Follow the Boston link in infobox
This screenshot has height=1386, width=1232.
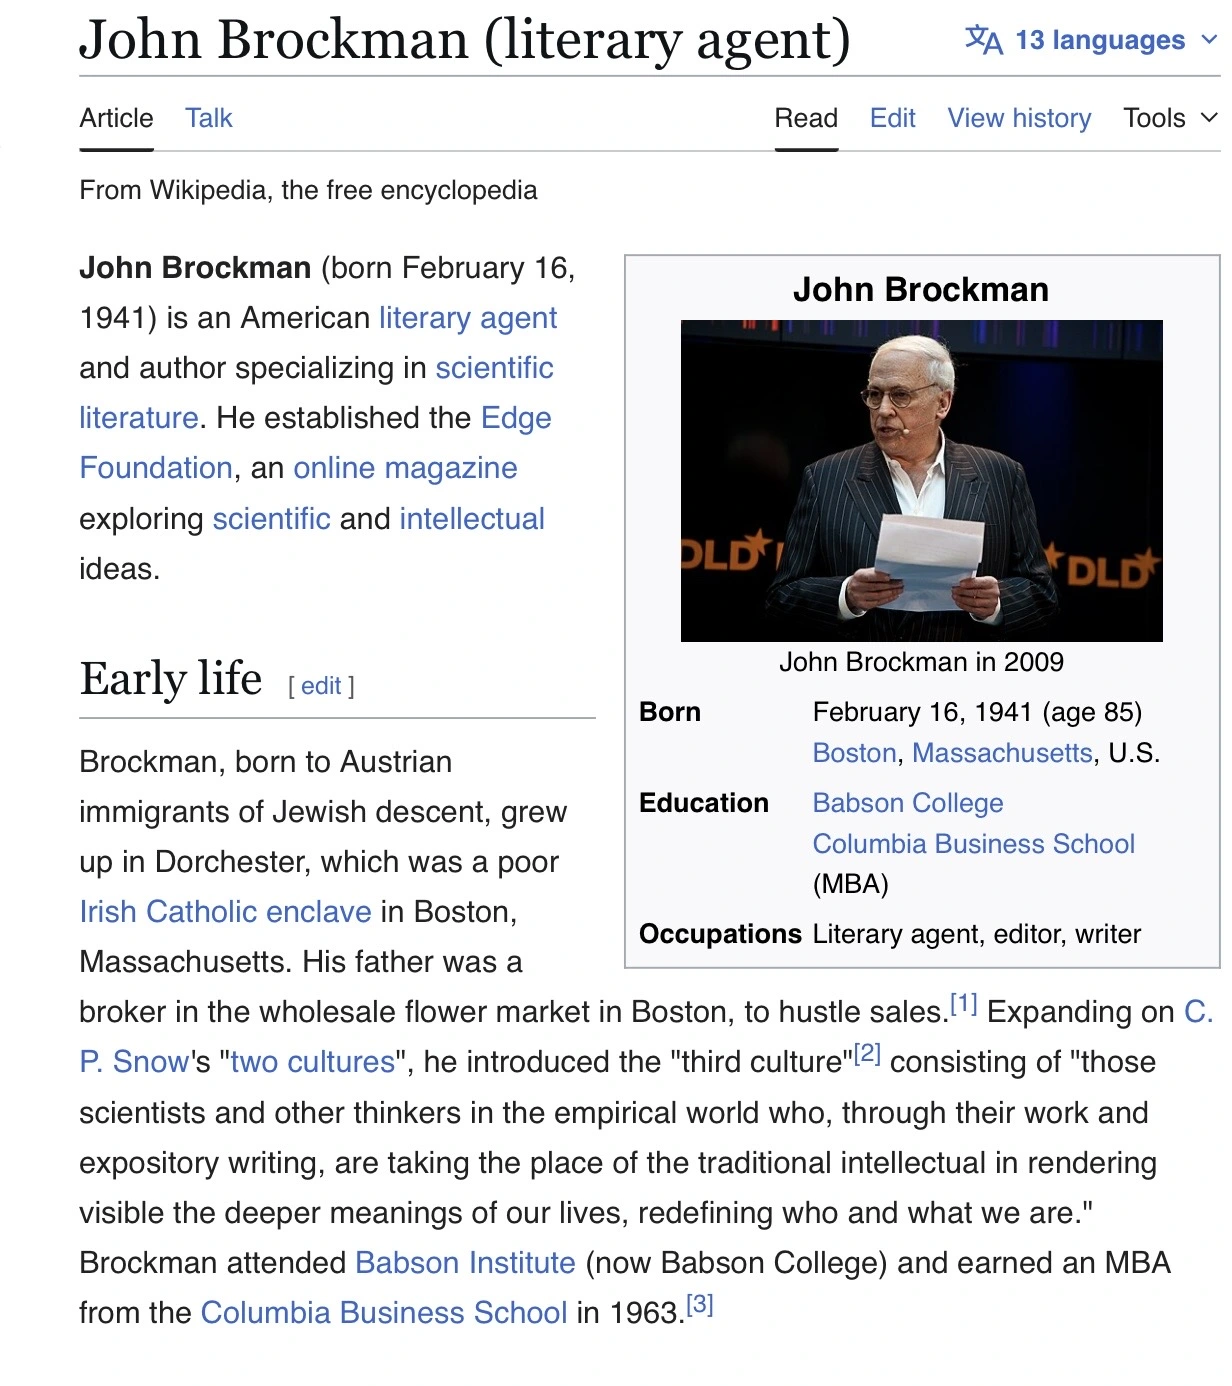click(x=854, y=753)
